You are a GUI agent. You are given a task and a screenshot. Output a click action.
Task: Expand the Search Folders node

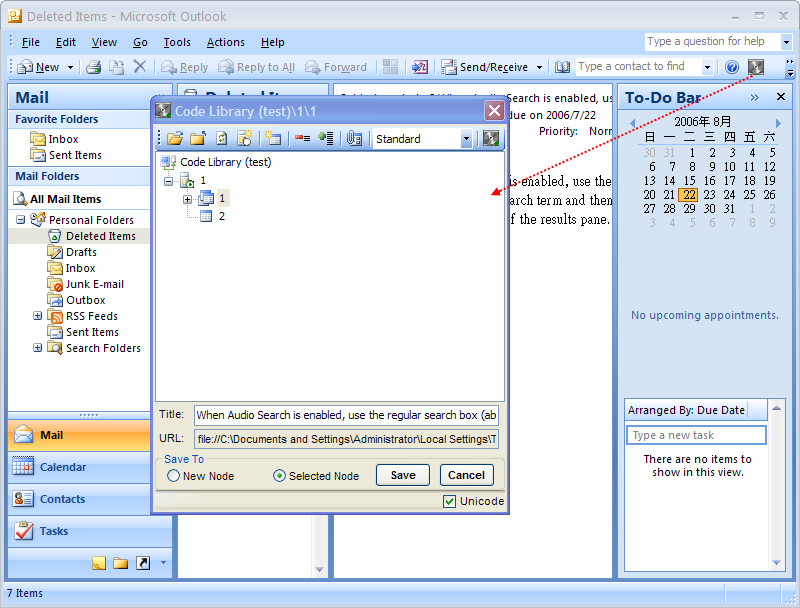37,347
